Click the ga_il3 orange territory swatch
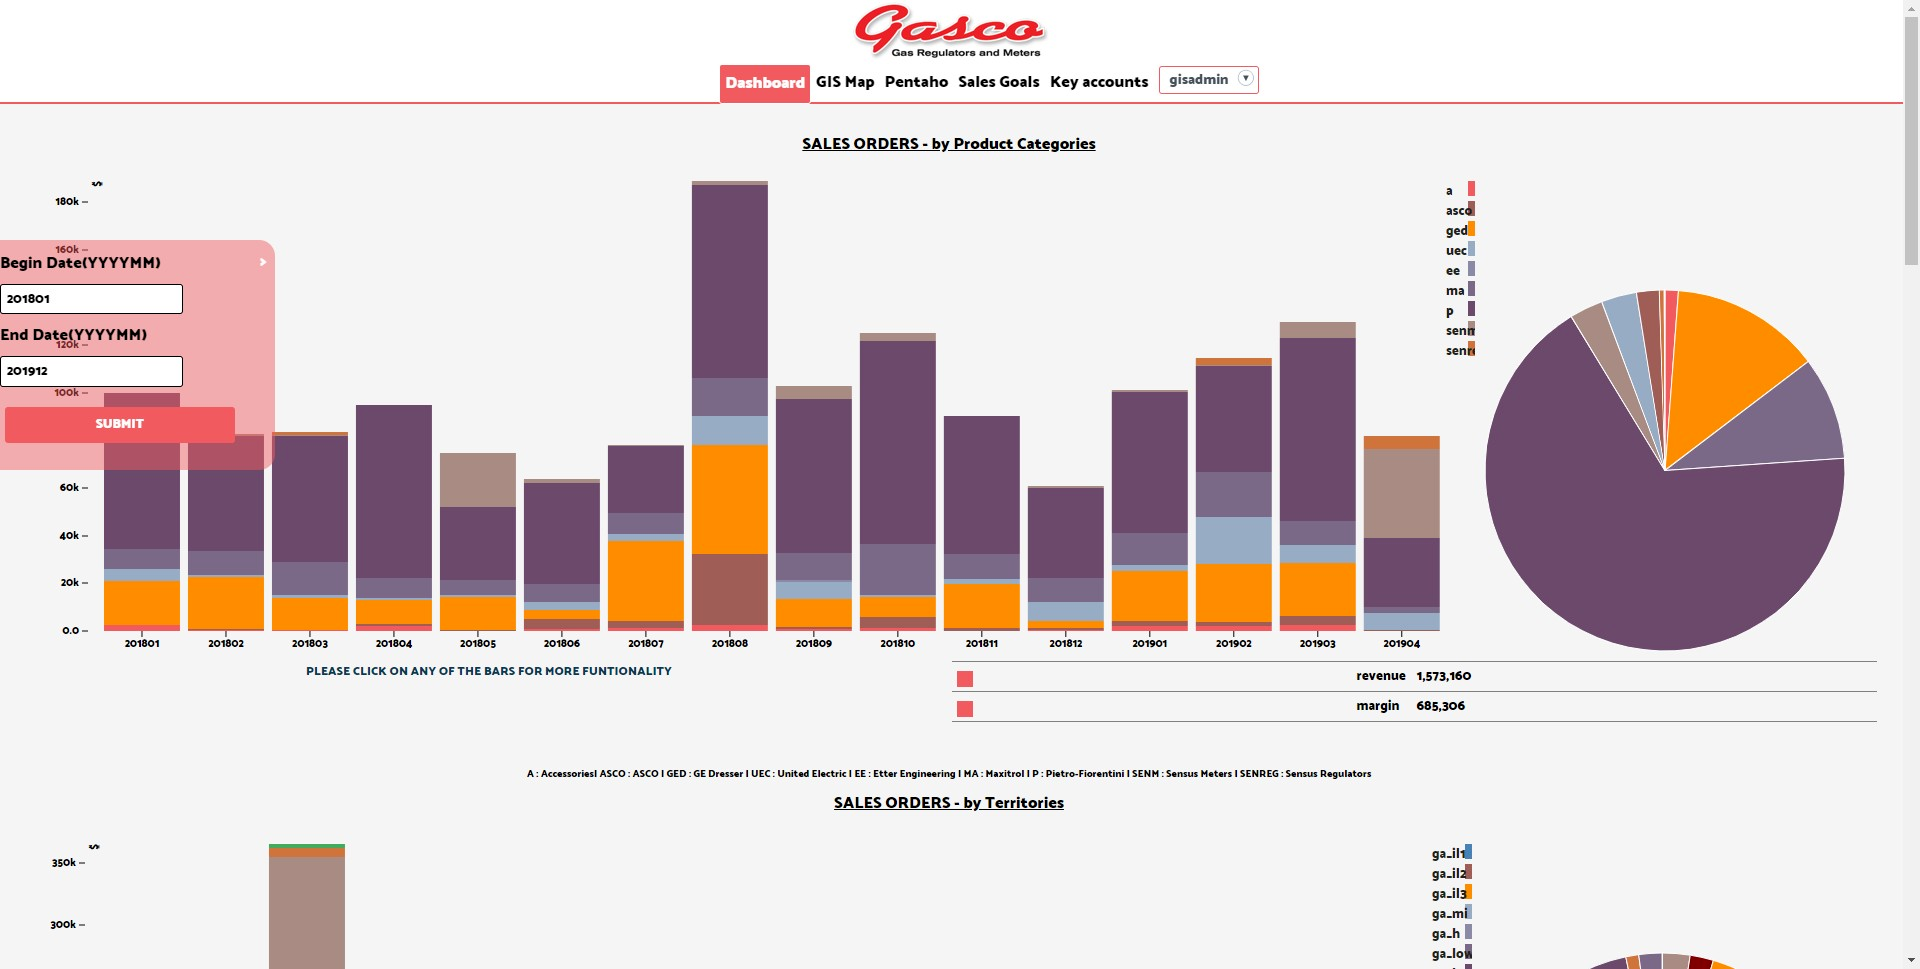This screenshot has width=1920, height=969. pos(1468,892)
